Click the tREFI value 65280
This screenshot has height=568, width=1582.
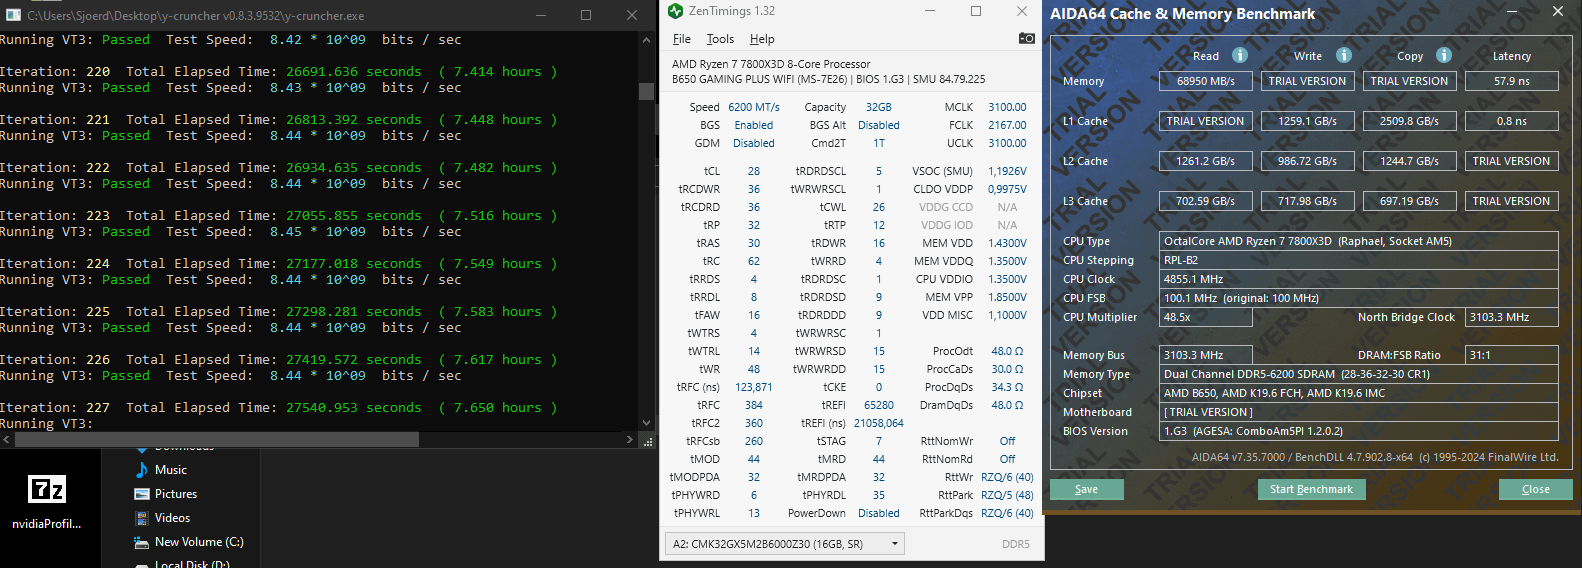[x=879, y=405]
